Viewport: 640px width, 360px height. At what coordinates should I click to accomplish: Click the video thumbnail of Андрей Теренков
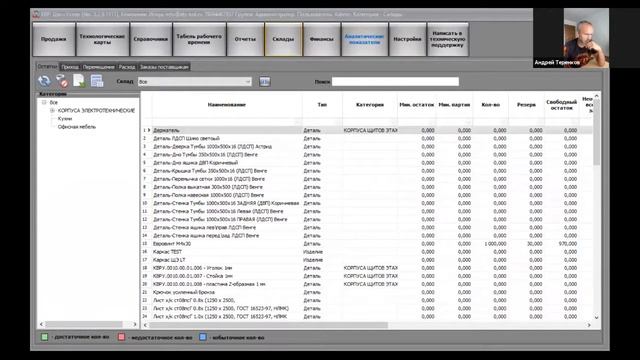click(x=571, y=38)
